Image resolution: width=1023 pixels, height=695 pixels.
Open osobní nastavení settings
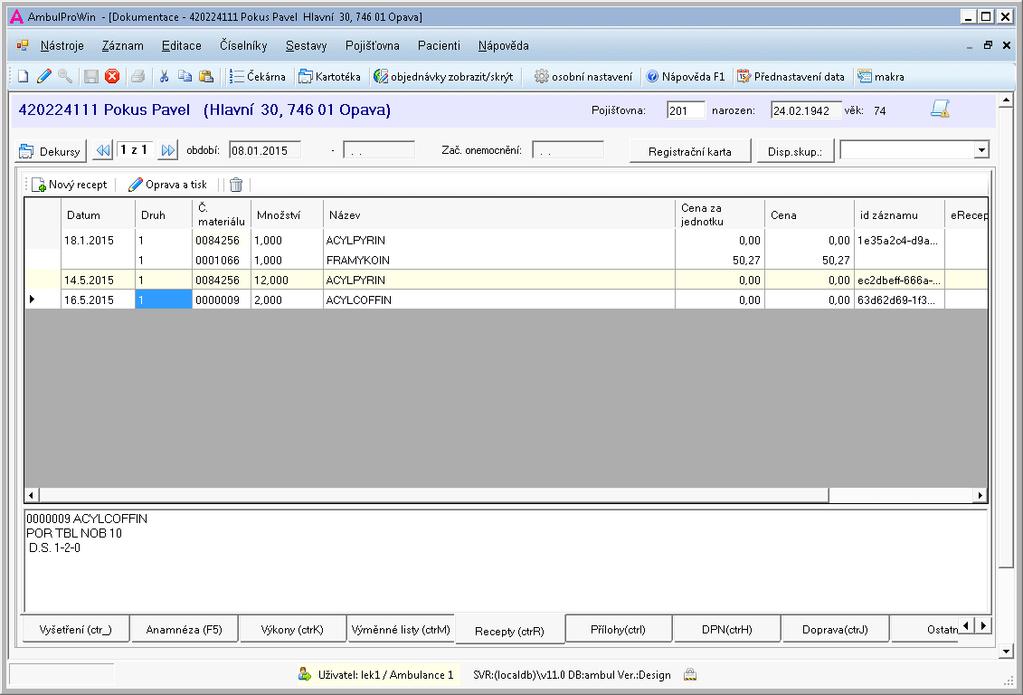point(583,76)
